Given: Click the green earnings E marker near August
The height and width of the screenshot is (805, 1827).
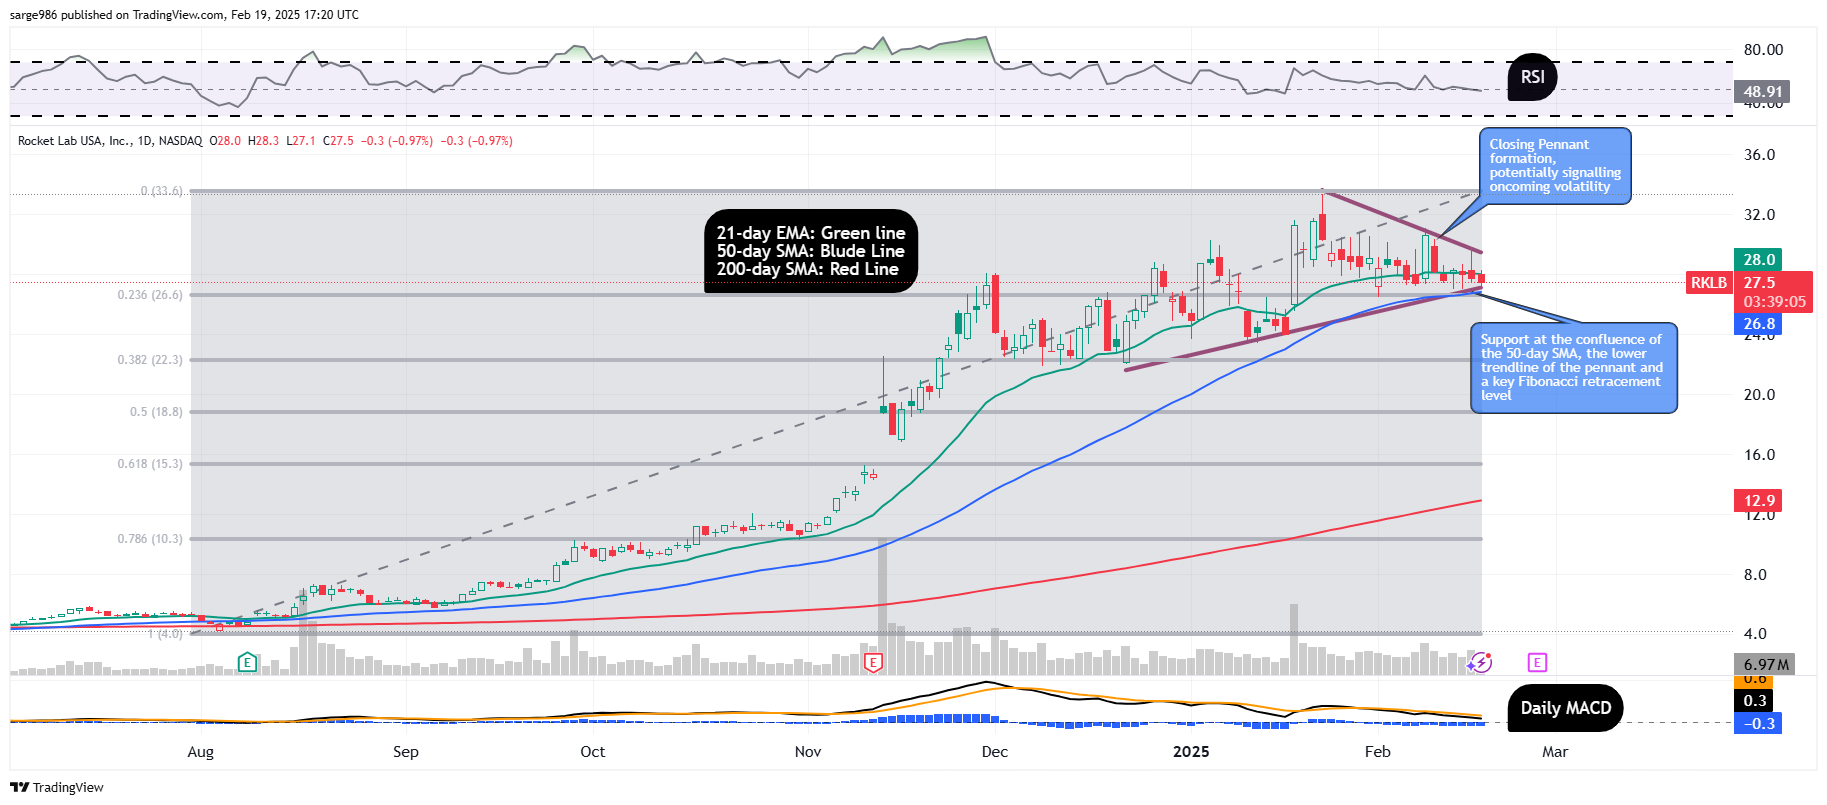Looking at the screenshot, I should tap(247, 662).
